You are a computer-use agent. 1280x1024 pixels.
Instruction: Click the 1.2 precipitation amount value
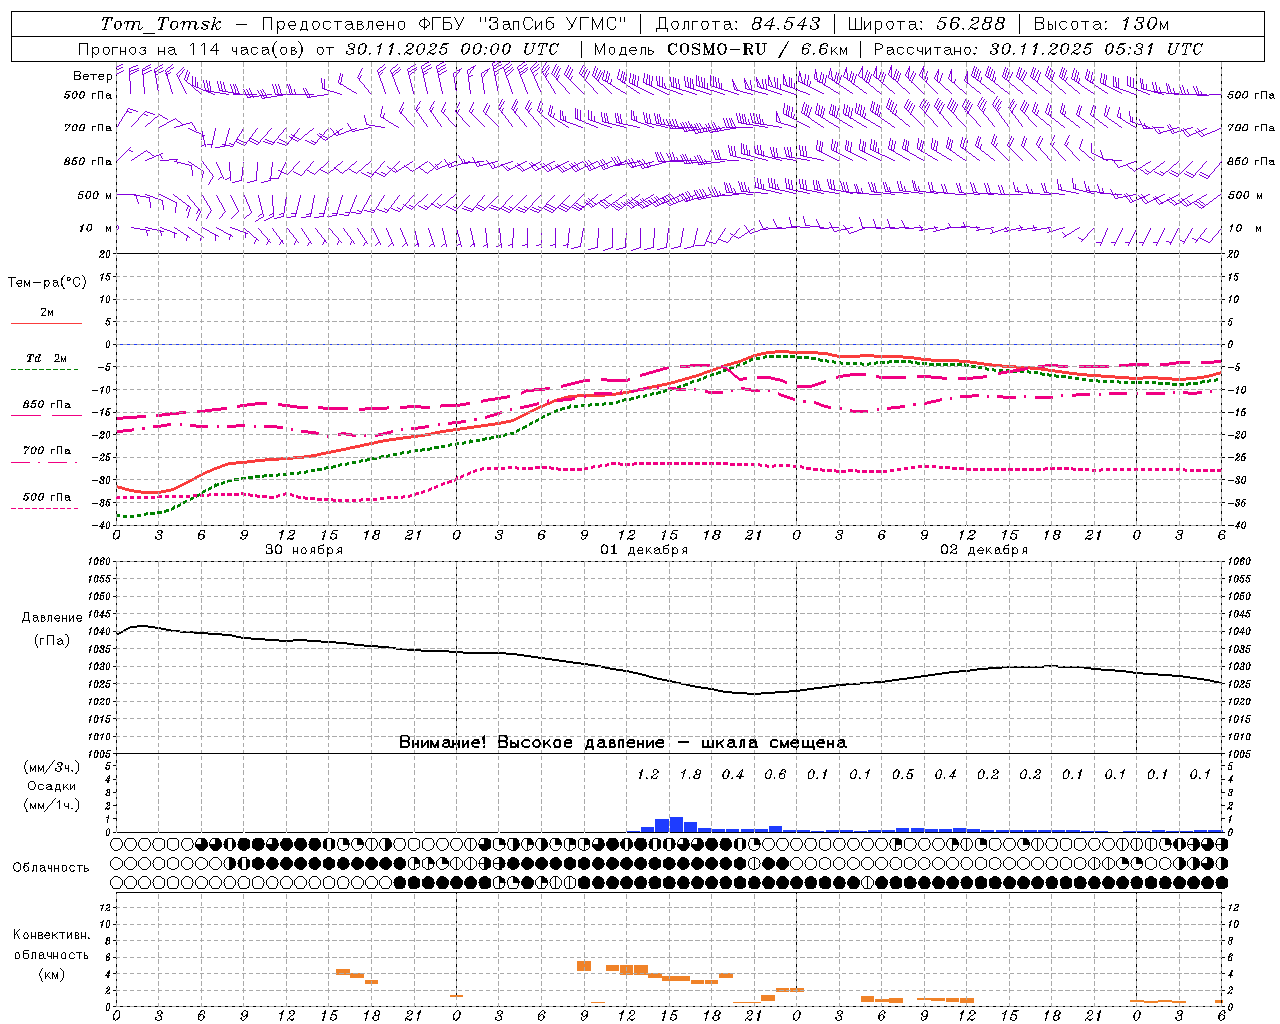coord(648,774)
